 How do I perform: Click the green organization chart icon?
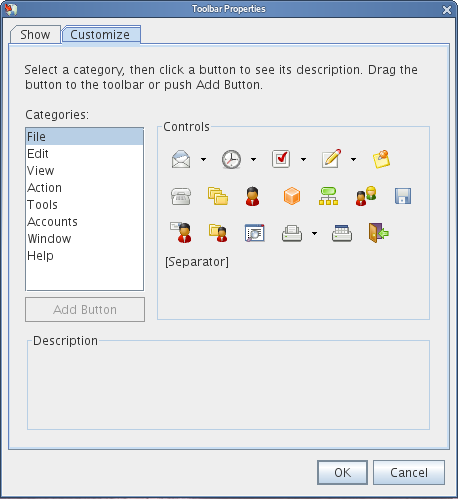tap(328, 196)
